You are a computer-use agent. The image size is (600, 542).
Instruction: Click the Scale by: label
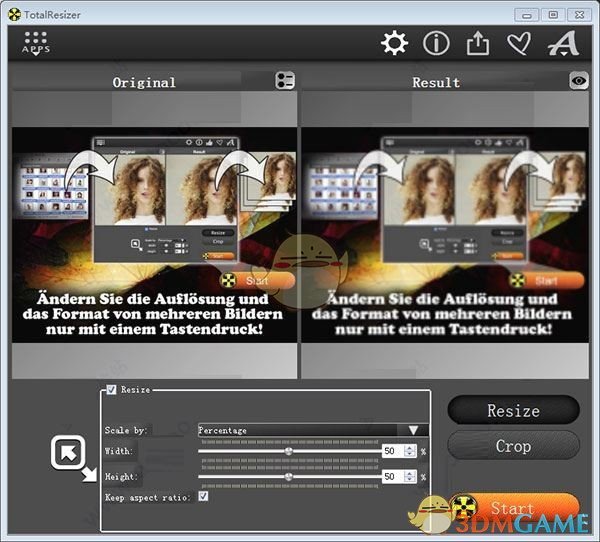point(126,430)
